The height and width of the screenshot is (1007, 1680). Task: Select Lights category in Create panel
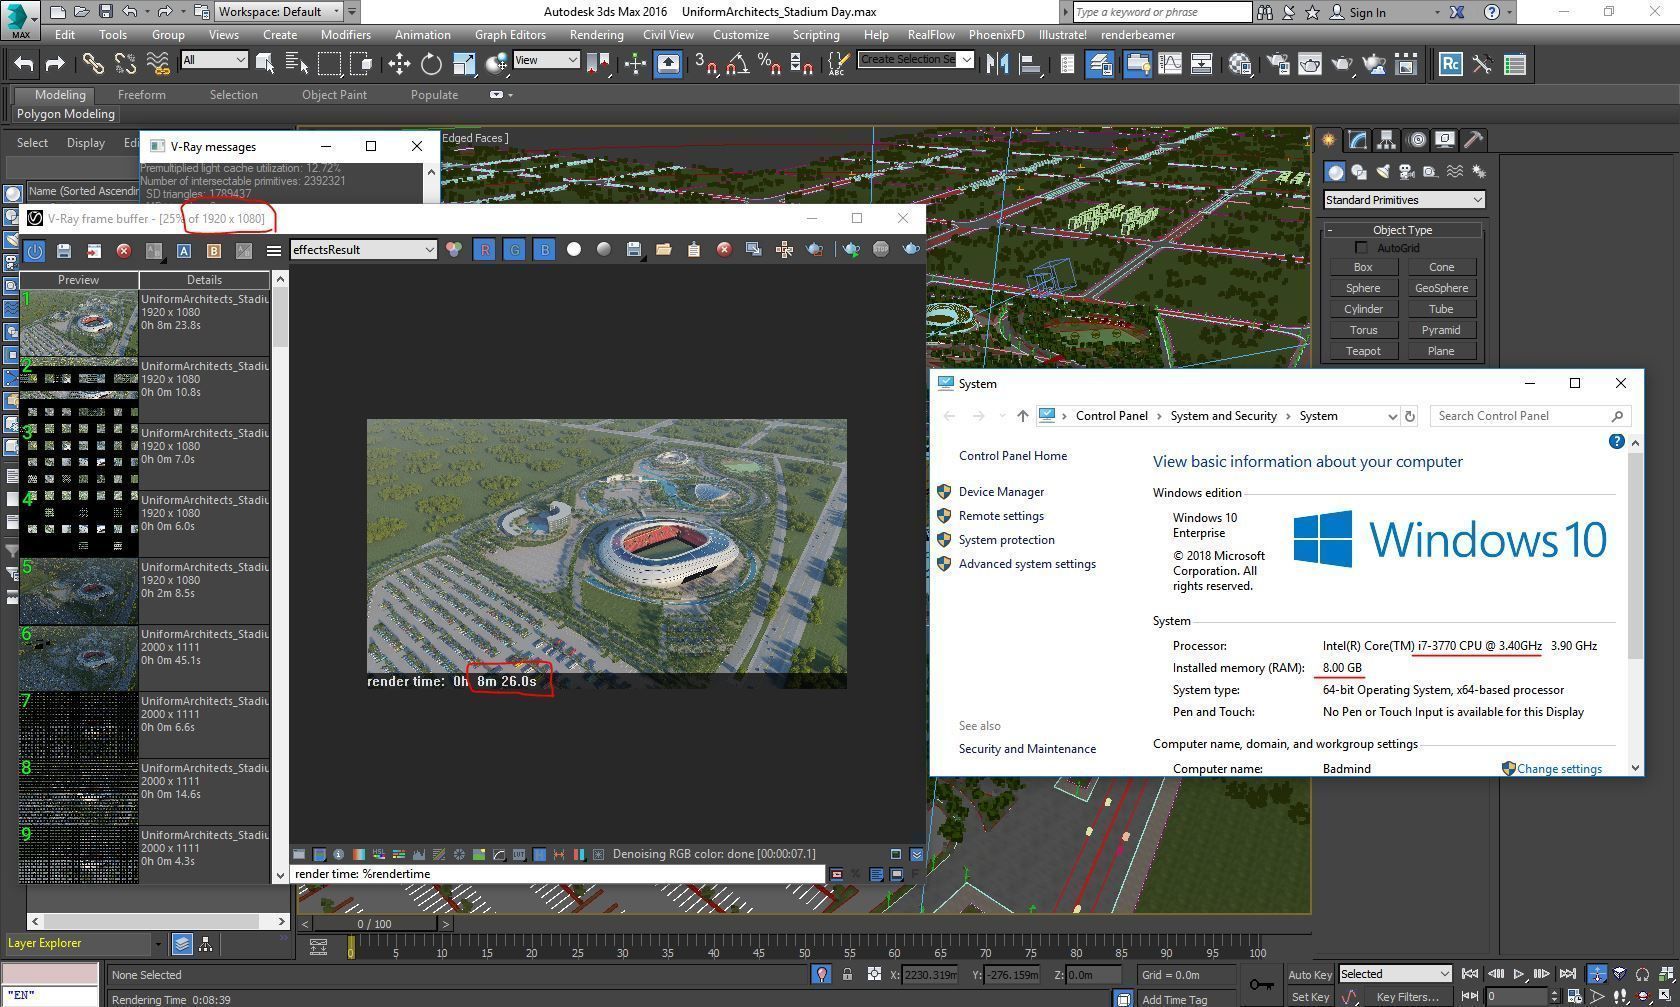pyautogui.click(x=1383, y=172)
